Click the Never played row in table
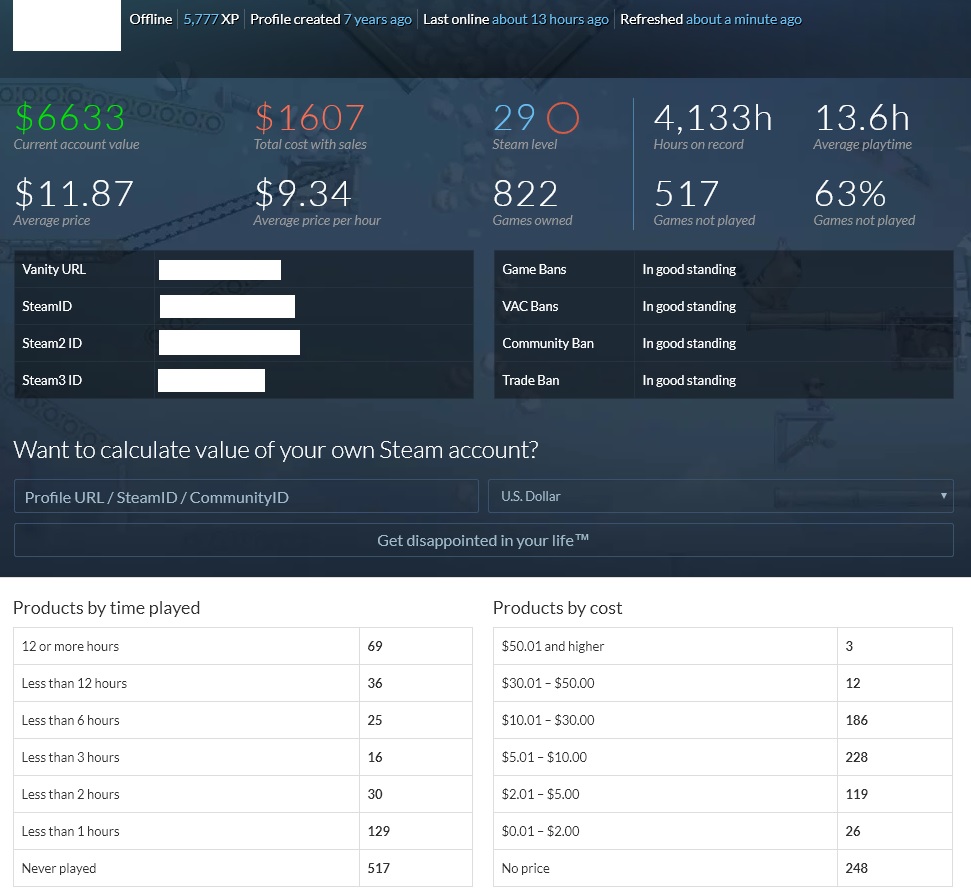Screen dimensions: 971x894 [243, 868]
